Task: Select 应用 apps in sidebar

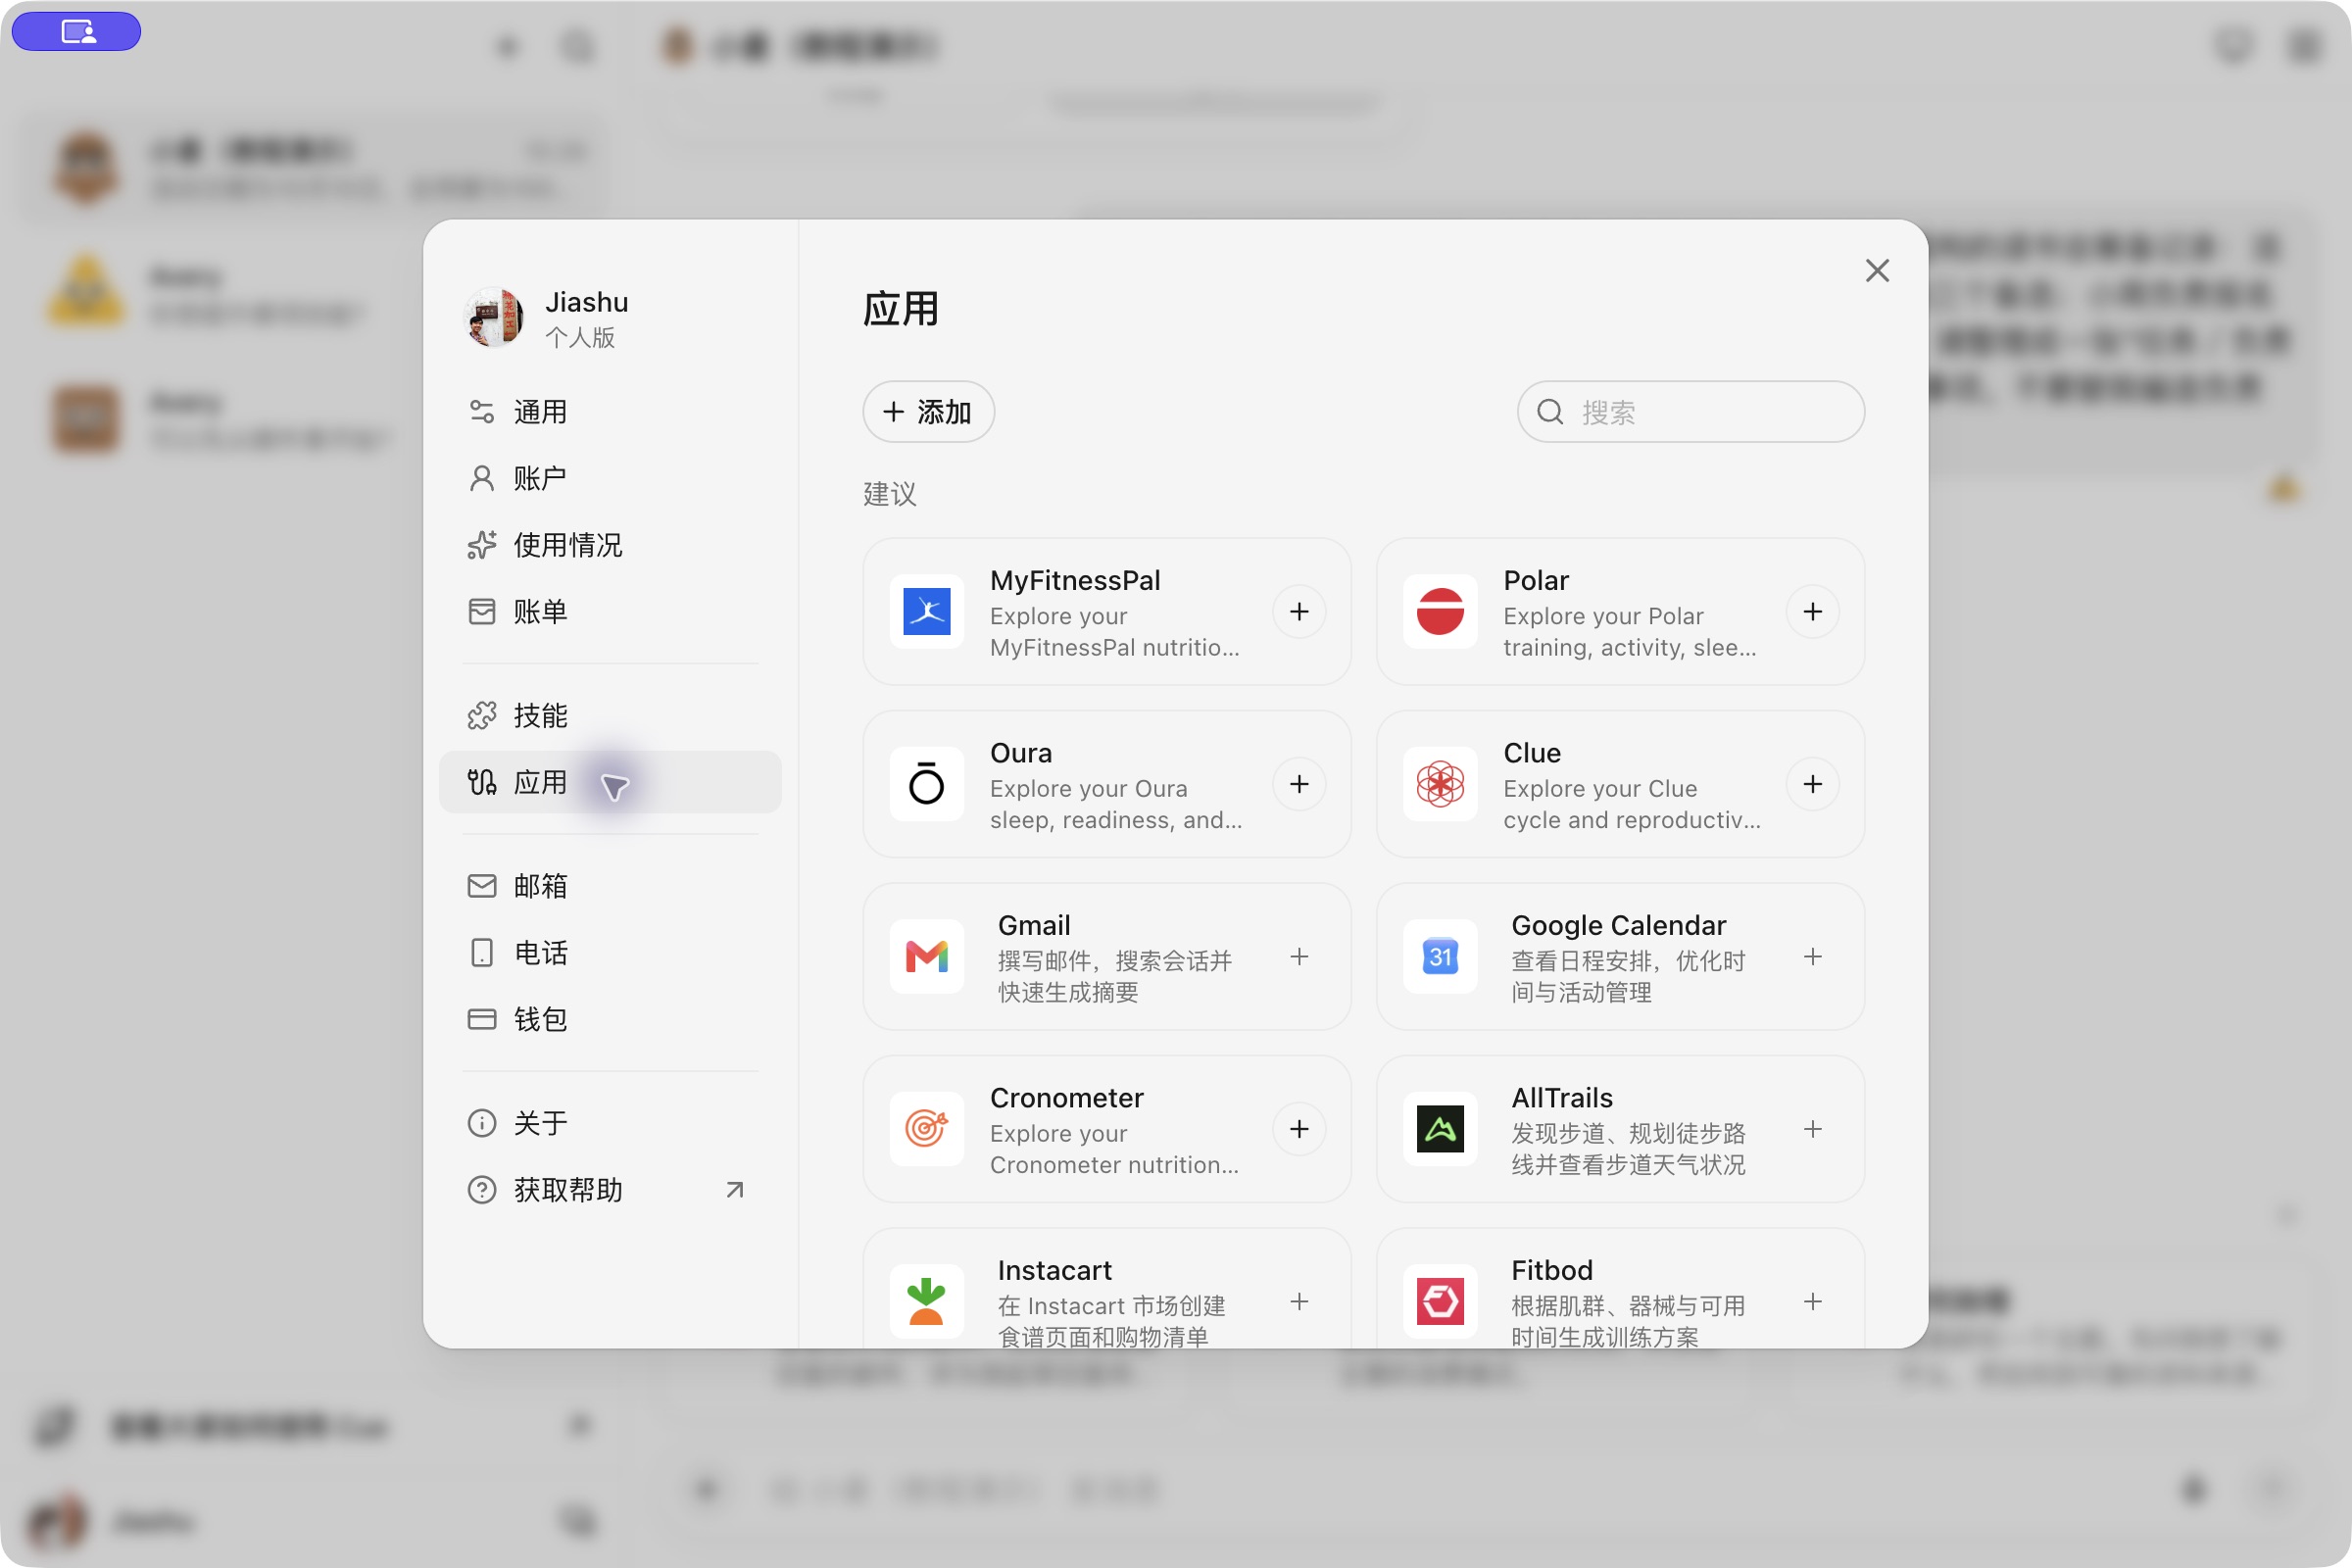Action: 610,782
